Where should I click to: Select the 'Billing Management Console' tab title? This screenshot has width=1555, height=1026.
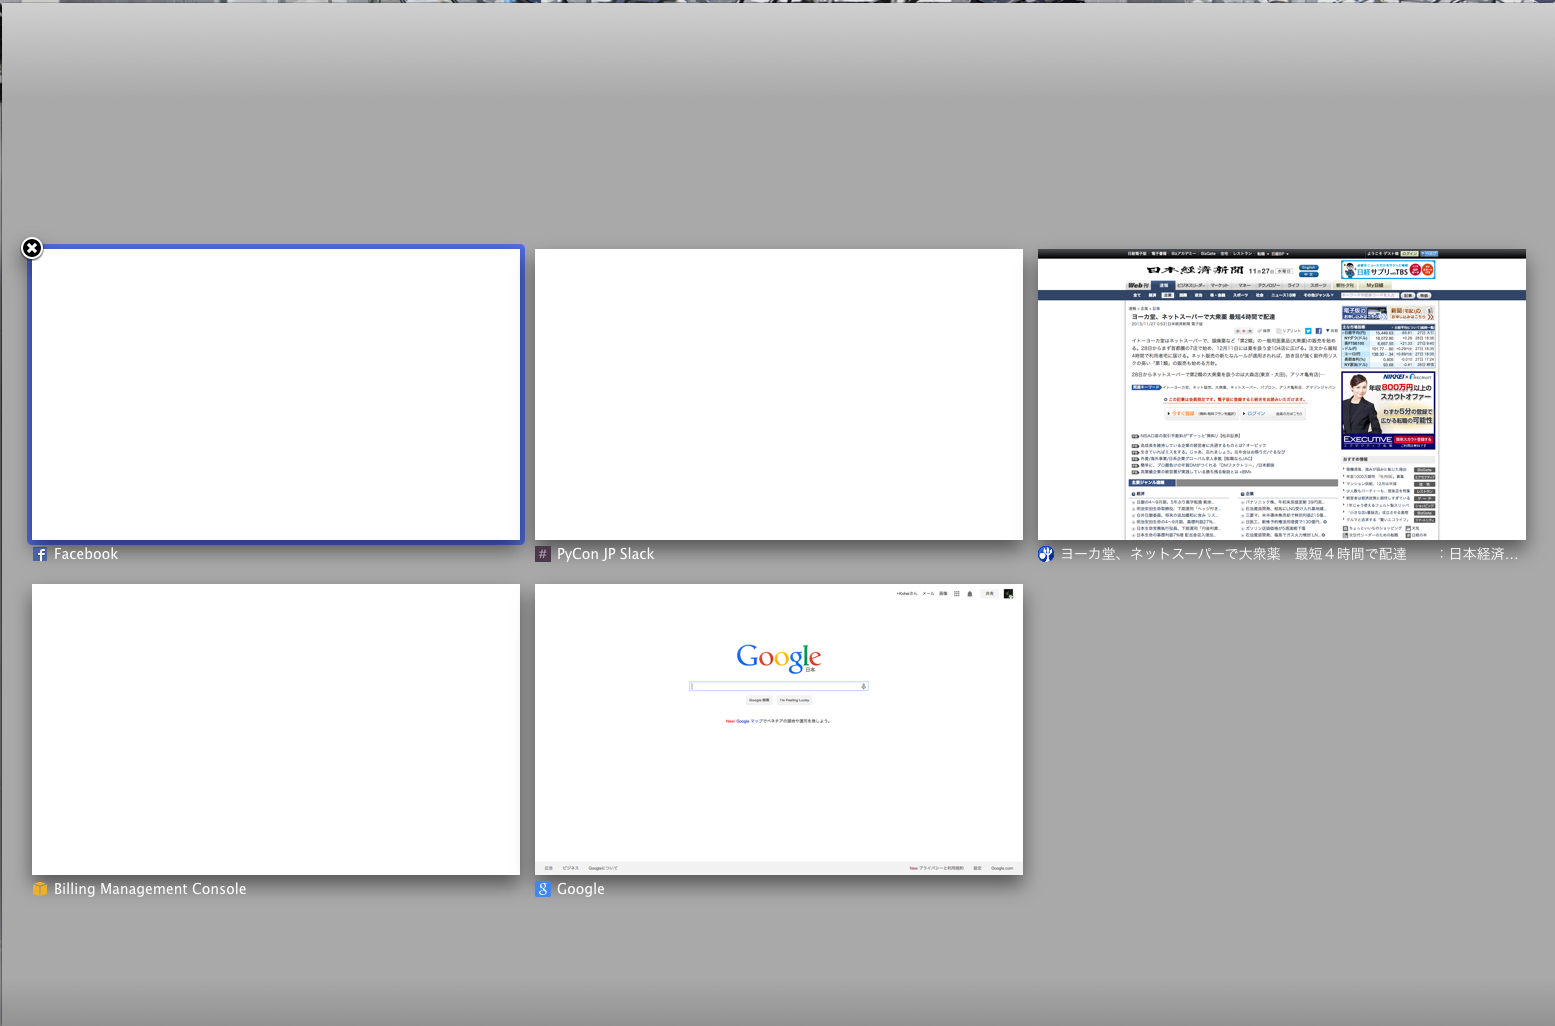tap(150, 889)
